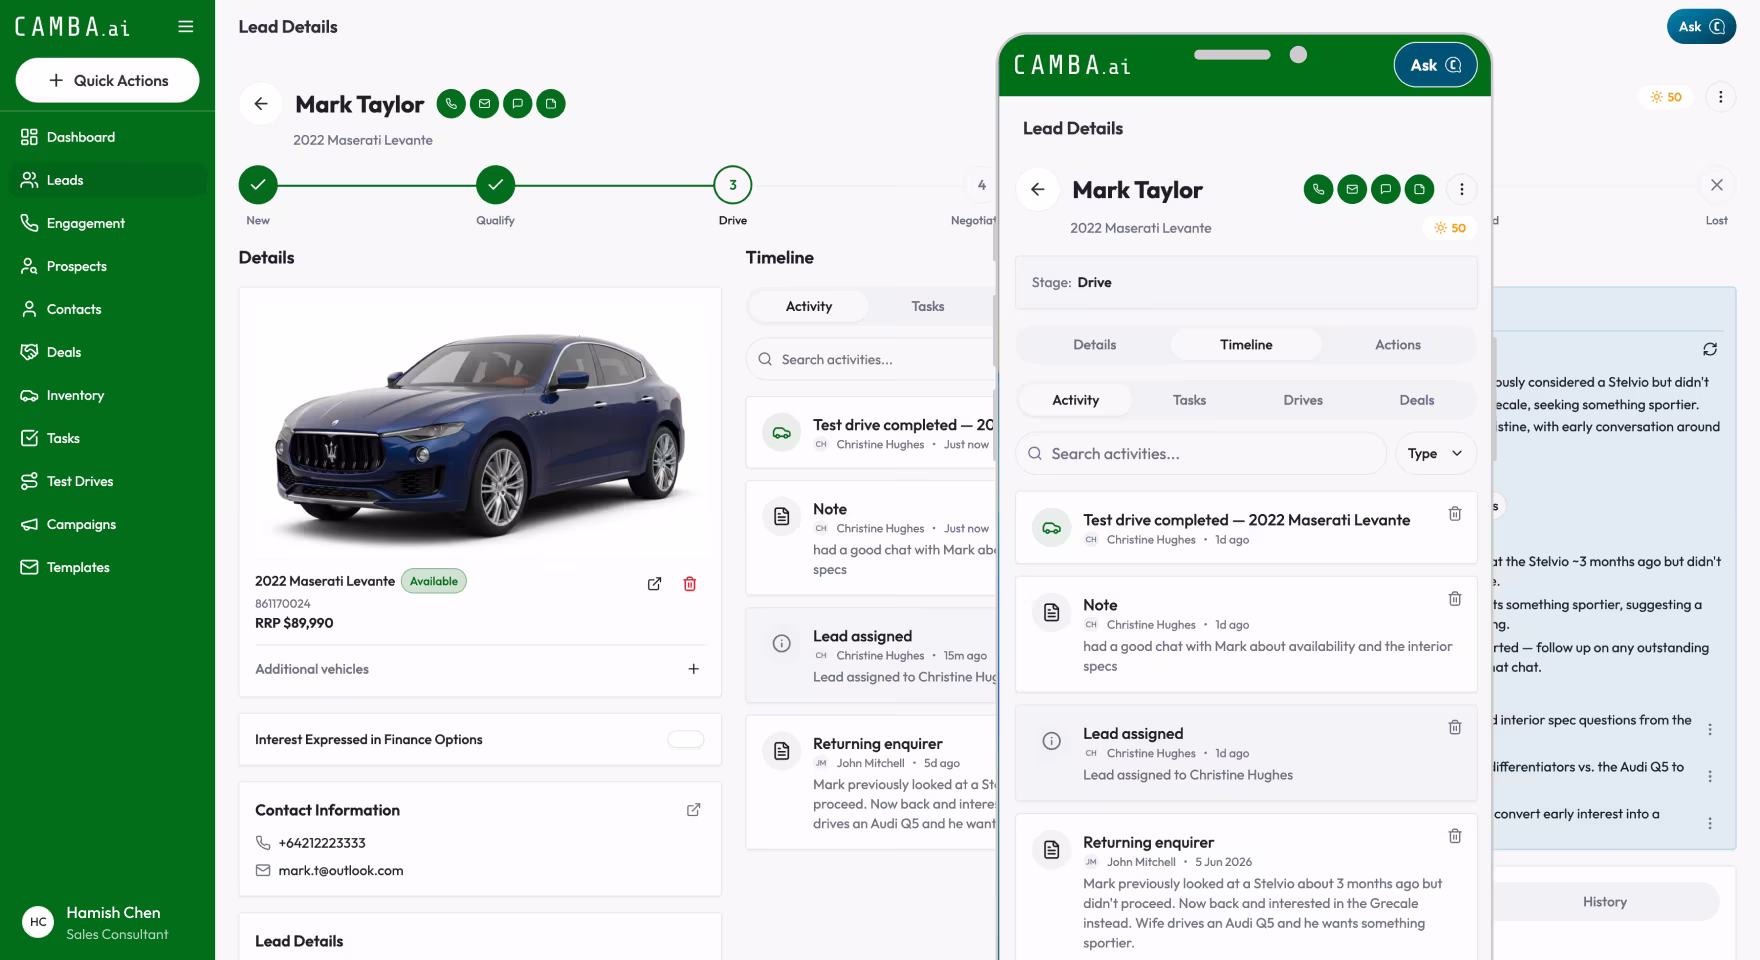
Task: Open the Actions tab in mobile view
Action: (1397, 344)
